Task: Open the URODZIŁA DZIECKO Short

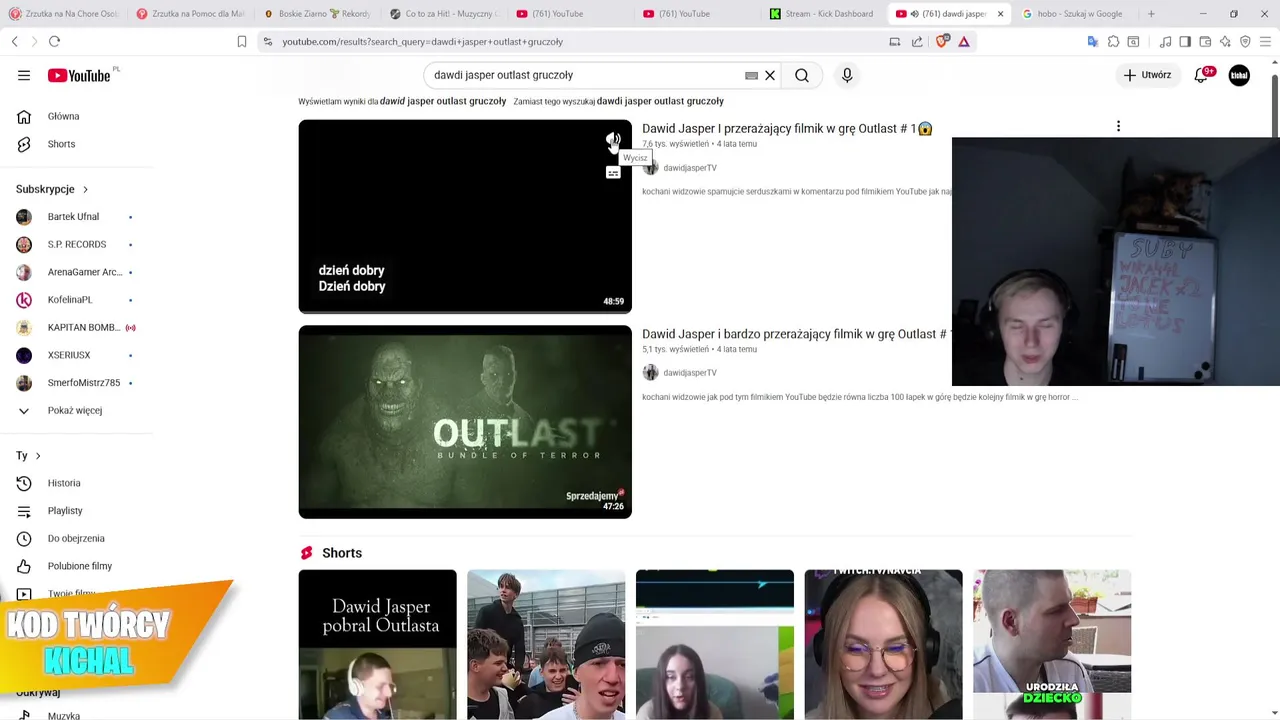Action: pyautogui.click(x=1052, y=644)
